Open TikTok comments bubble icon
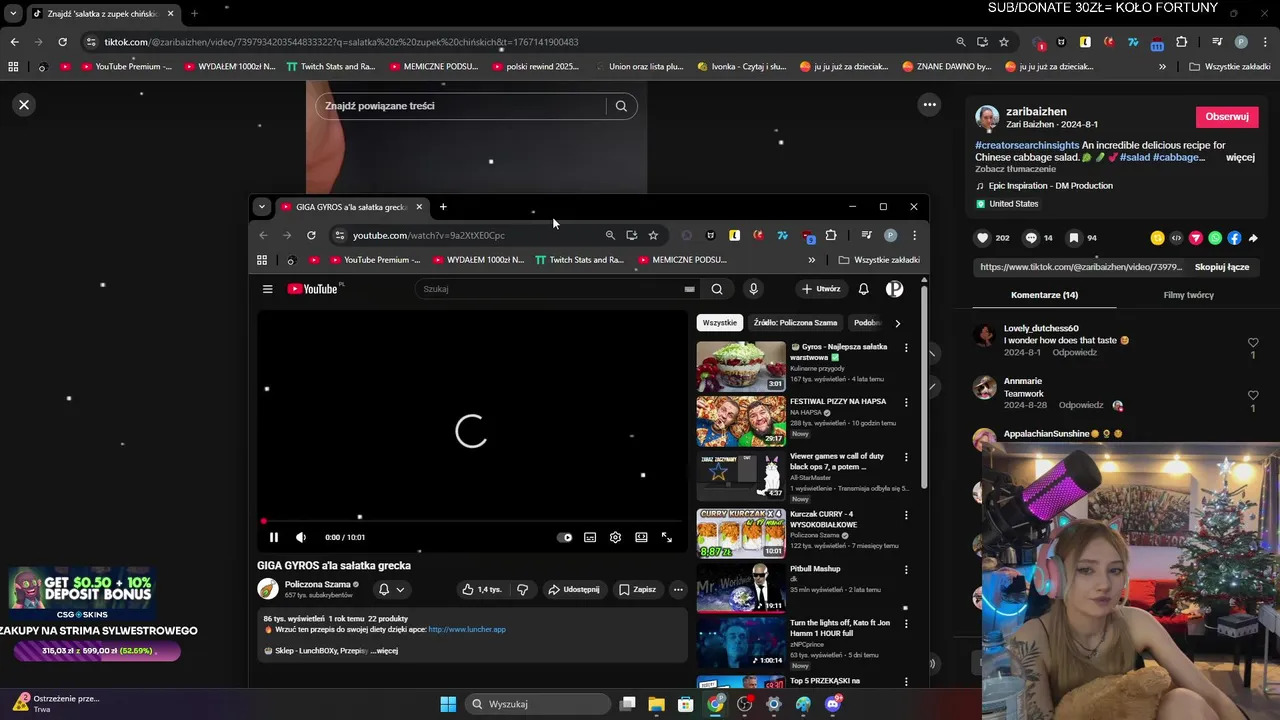This screenshot has width=1280, height=720. click(x=1031, y=238)
